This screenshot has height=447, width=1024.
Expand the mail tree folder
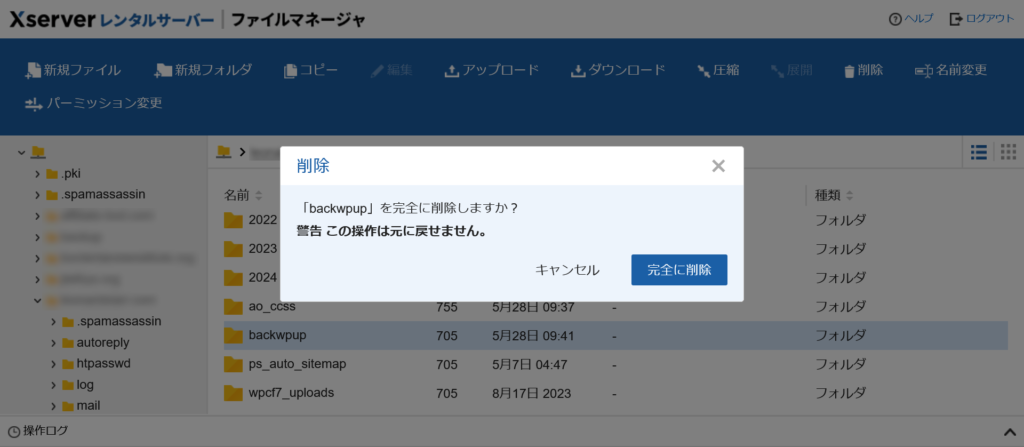coord(54,406)
